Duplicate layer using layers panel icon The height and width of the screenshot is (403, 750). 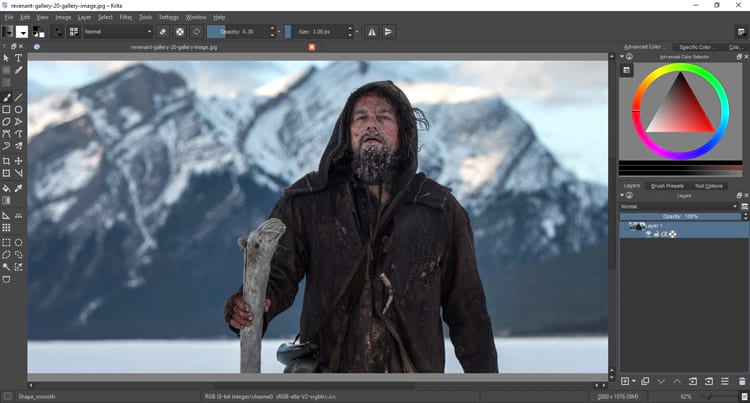(645, 381)
